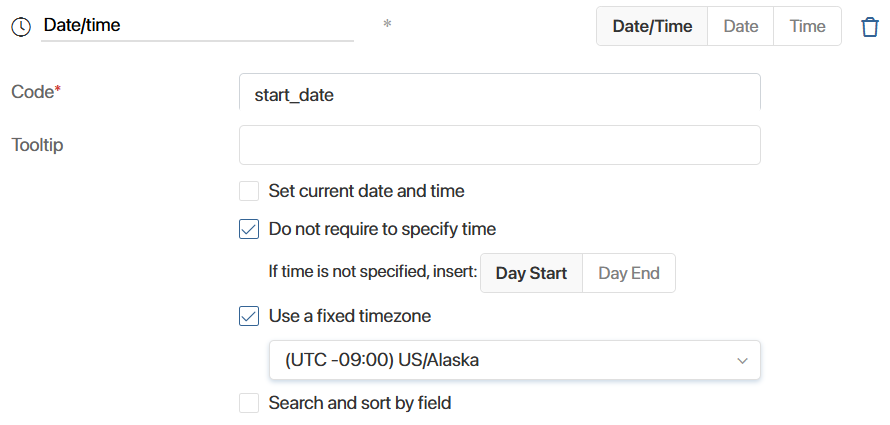
Task: Click the Tooltip label text
Action: click(37, 145)
